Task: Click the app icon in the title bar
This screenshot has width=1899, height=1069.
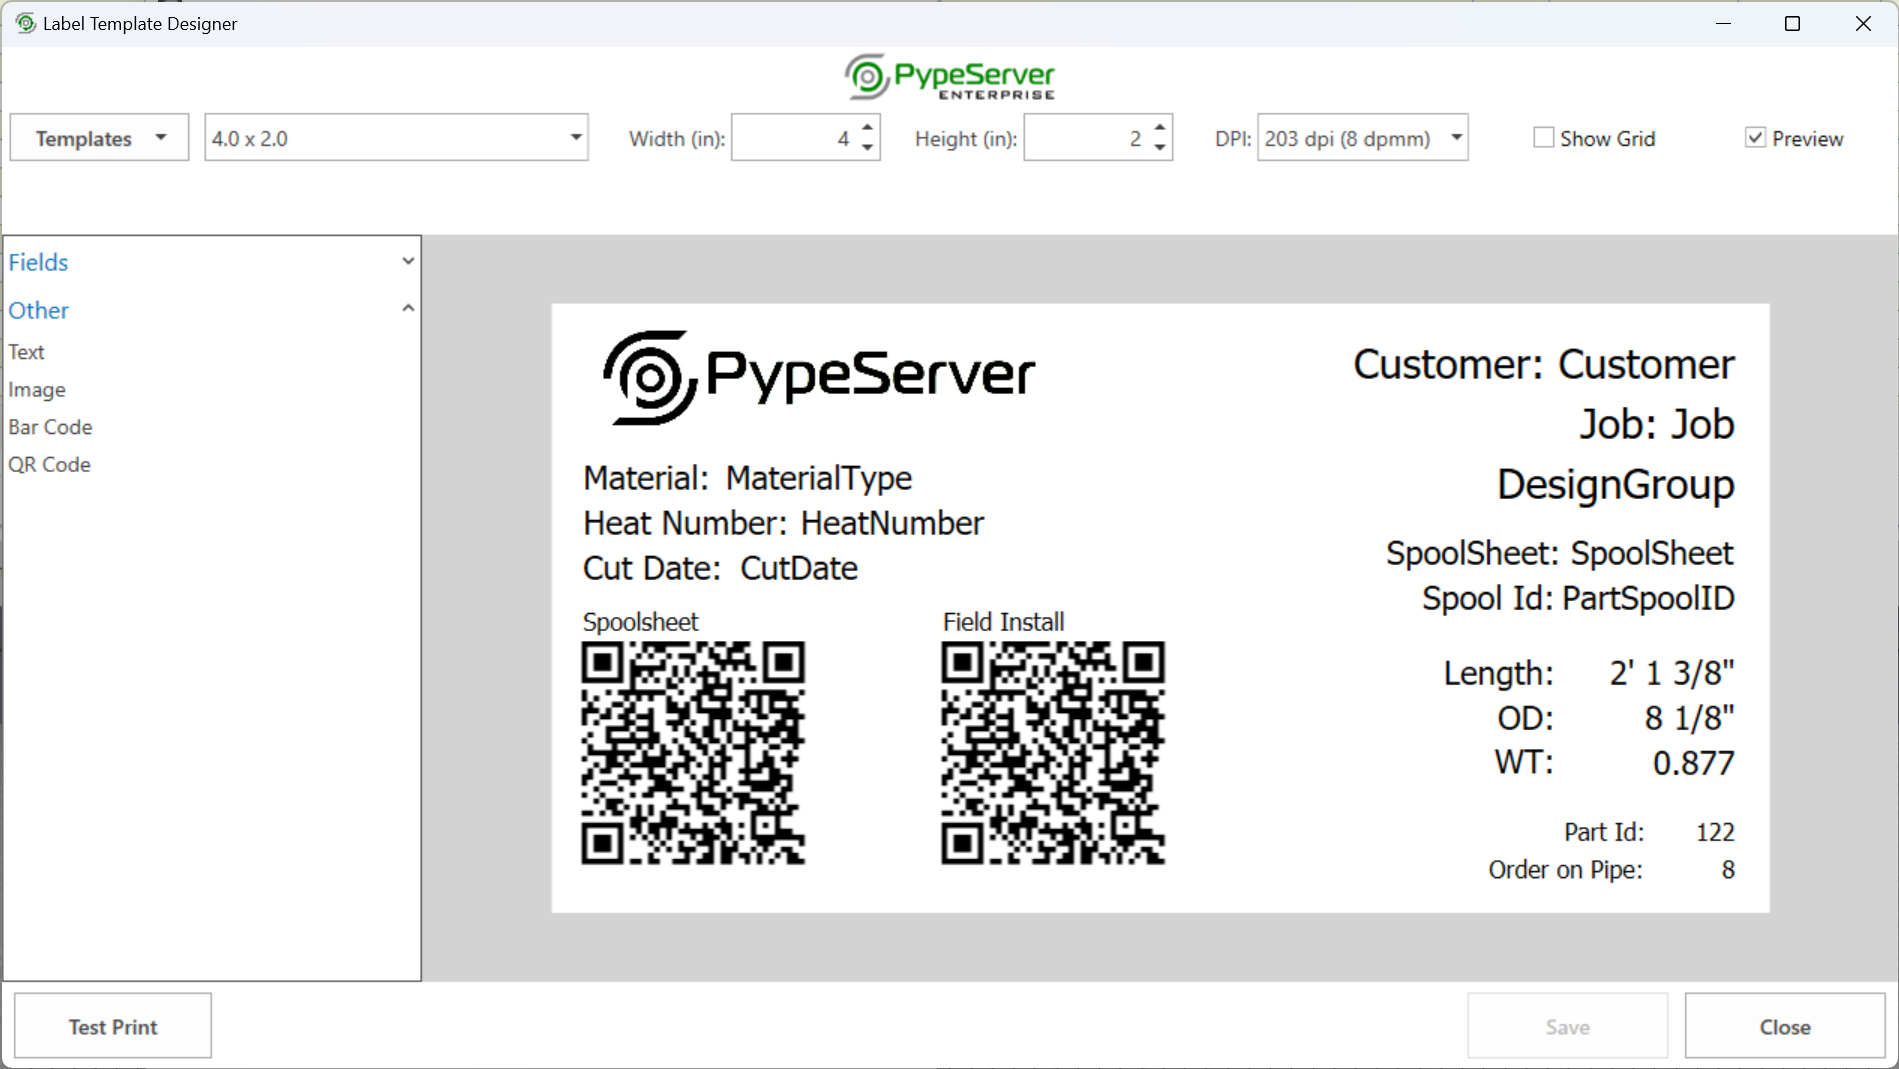Action: point(24,22)
